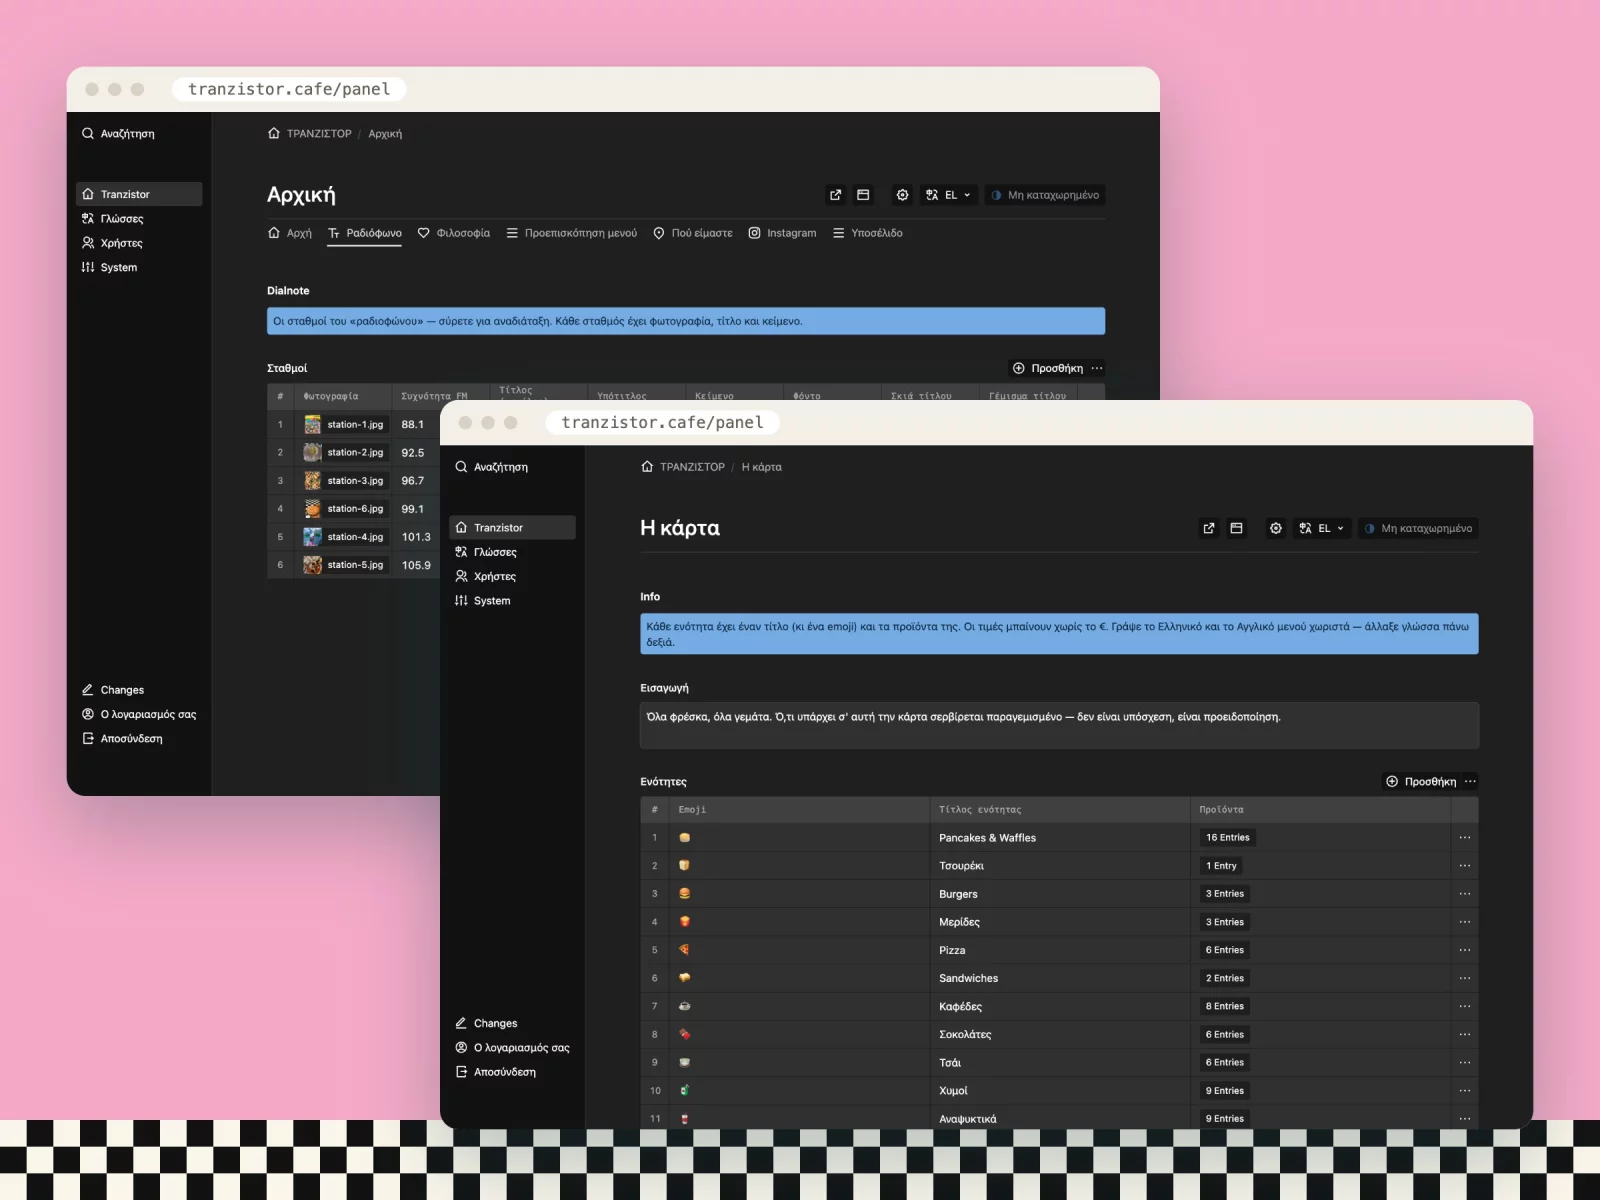Open System in front window sidebar
Image resolution: width=1600 pixels, height=1200 pixels.
[513, 600]
